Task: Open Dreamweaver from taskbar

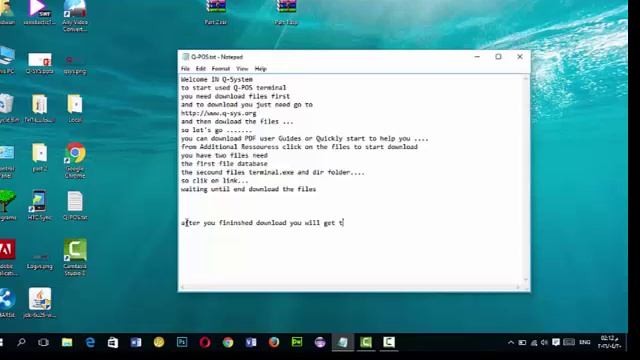Action: [x=297, y=342]
